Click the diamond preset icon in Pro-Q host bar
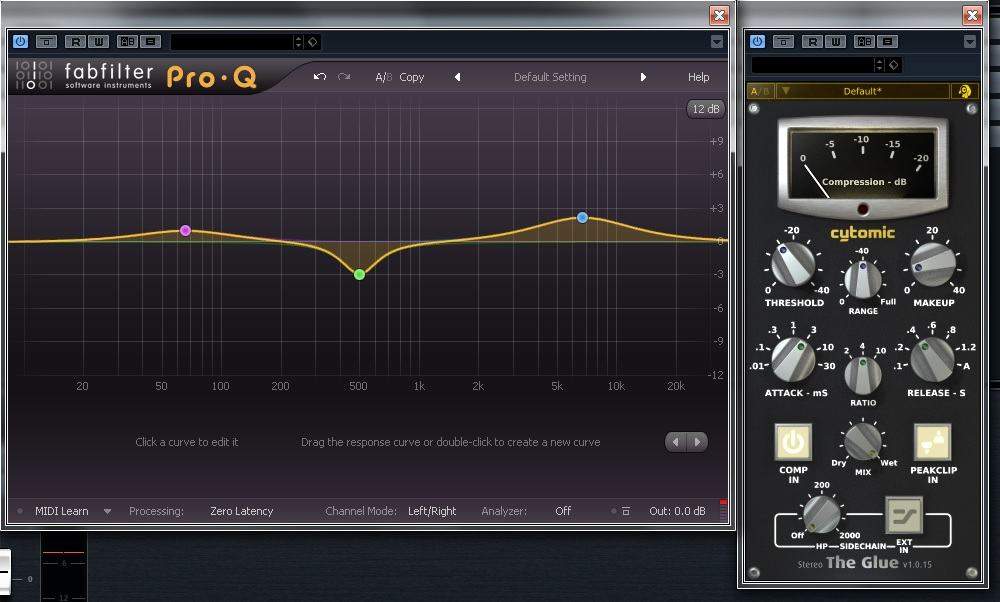The height and width of the screenshot is (602, 1000). (x=313, y=42)
